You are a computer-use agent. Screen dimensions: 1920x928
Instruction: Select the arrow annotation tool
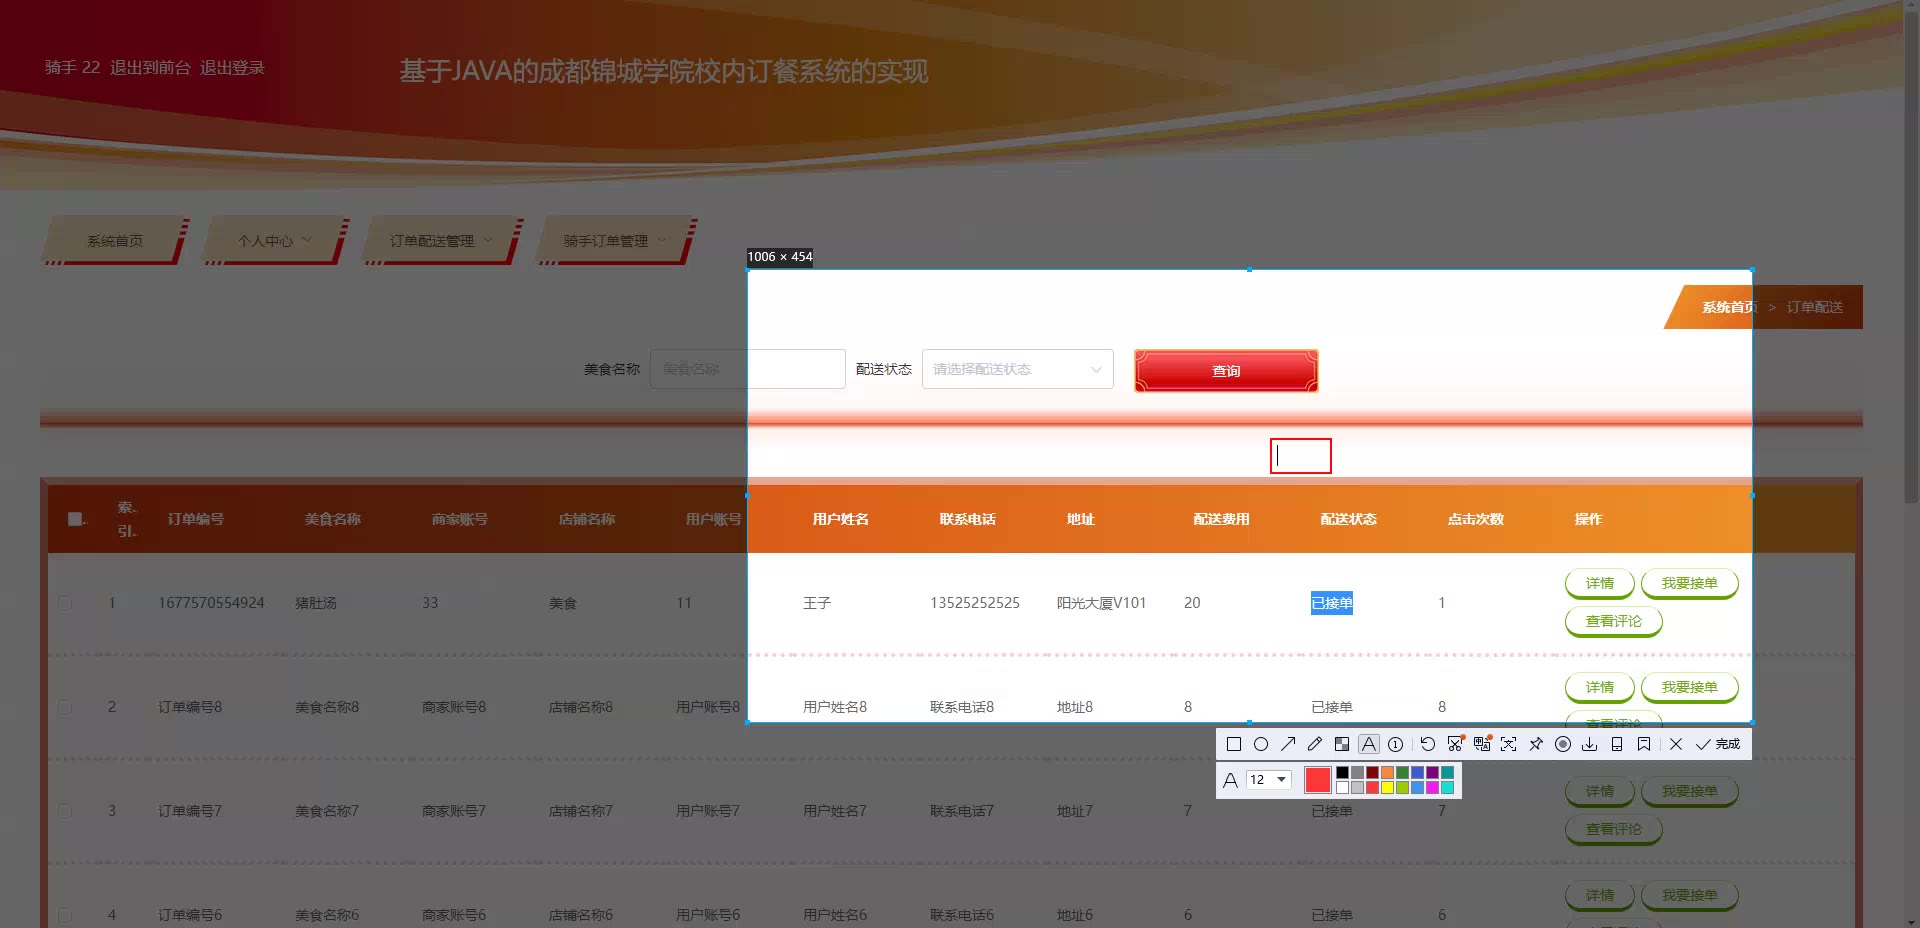click(x=1288, y=744)
